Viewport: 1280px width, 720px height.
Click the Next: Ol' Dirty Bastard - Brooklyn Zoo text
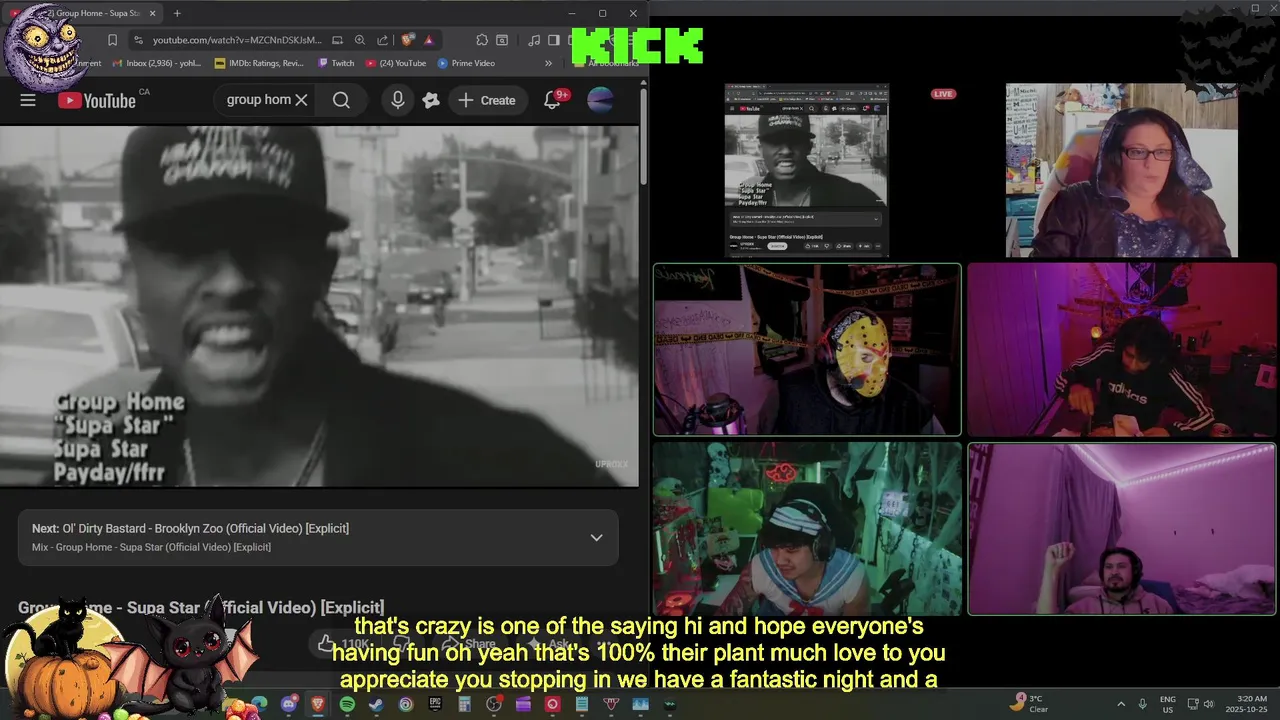[190, 528]
